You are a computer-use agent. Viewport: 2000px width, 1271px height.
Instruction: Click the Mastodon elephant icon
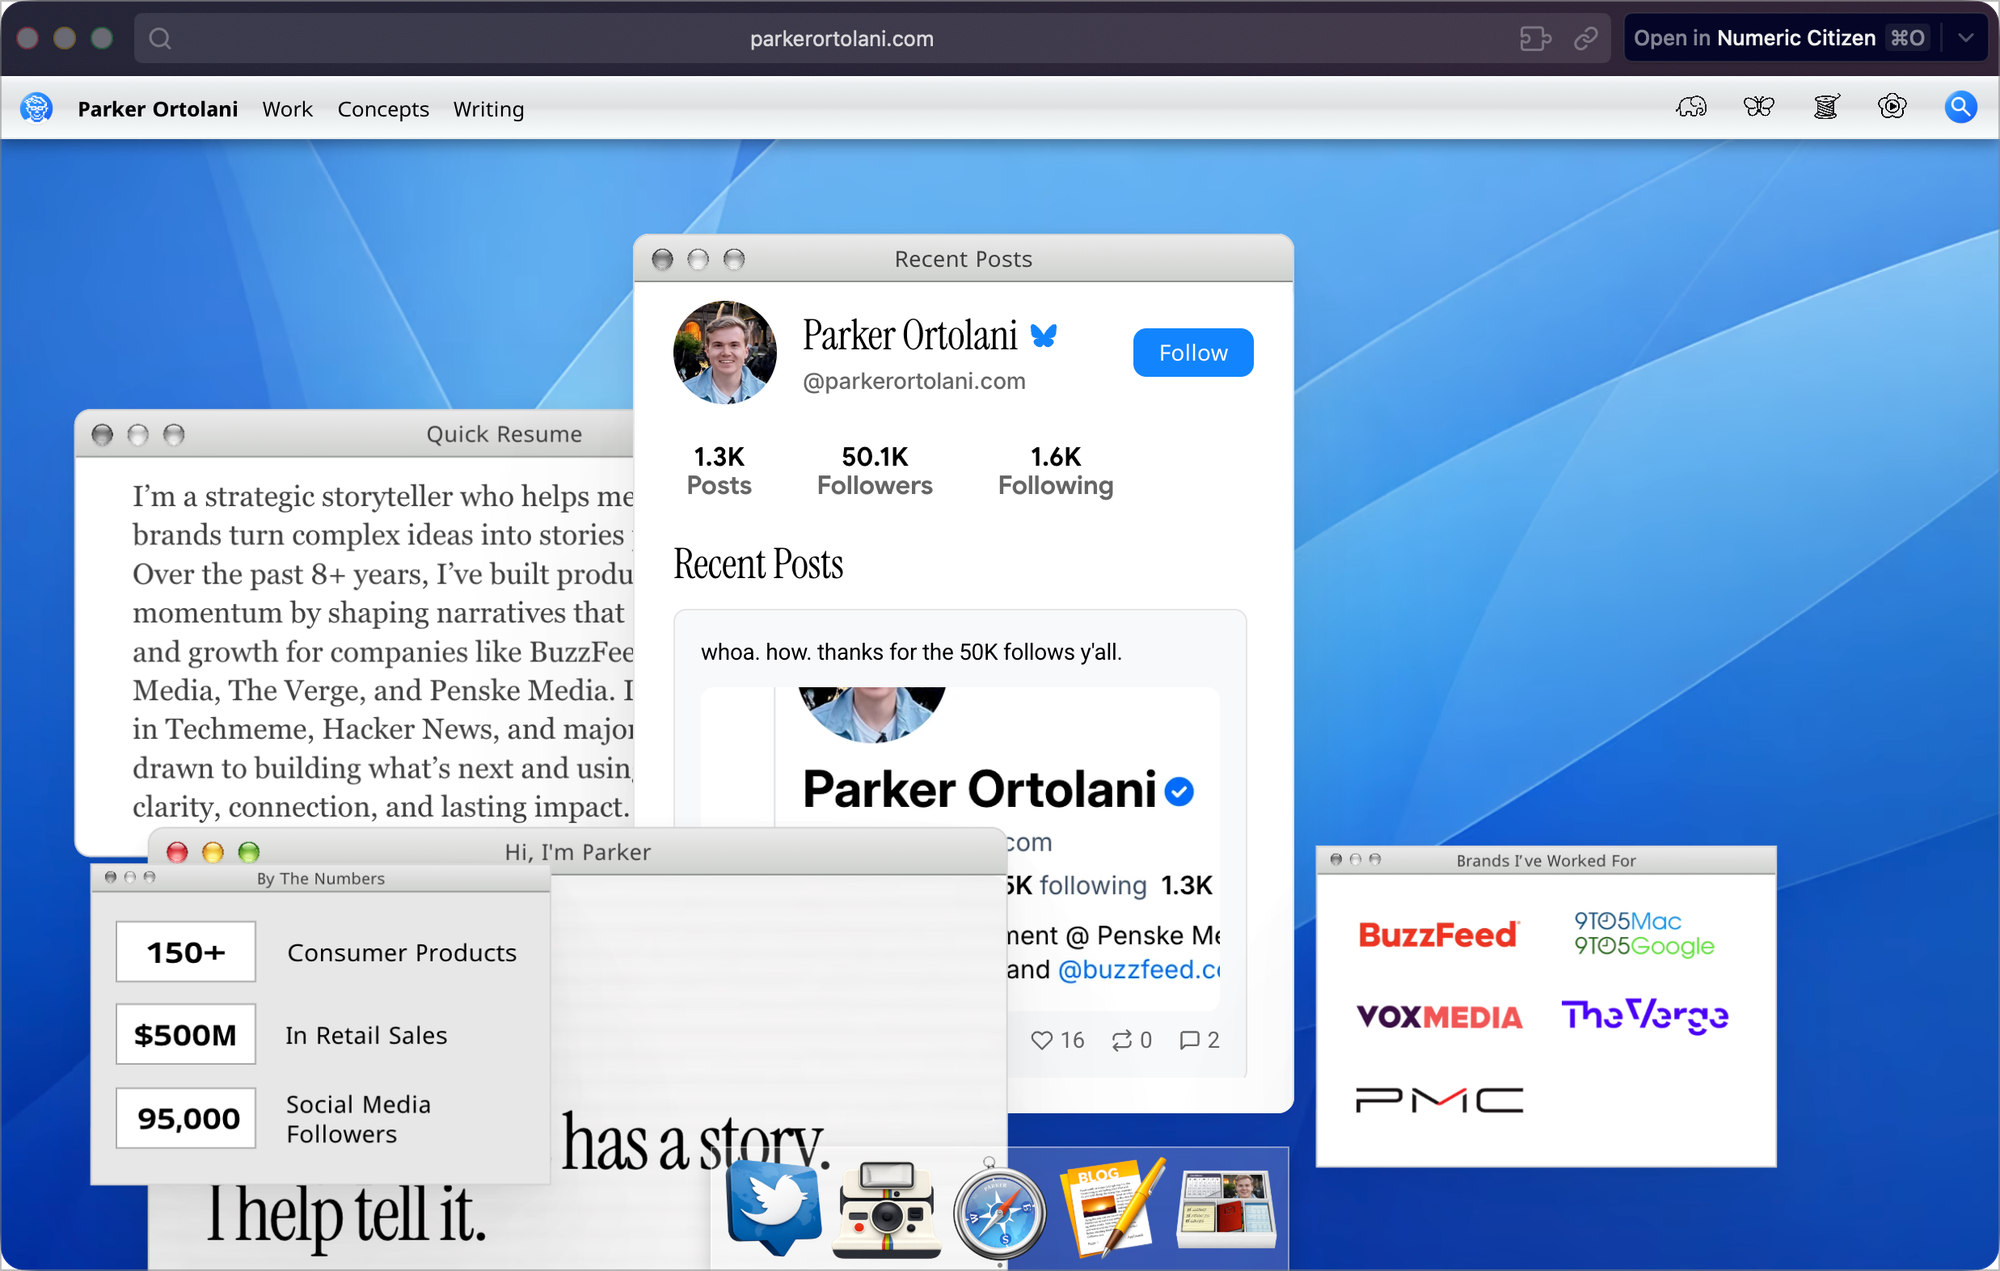(1691, 107)
